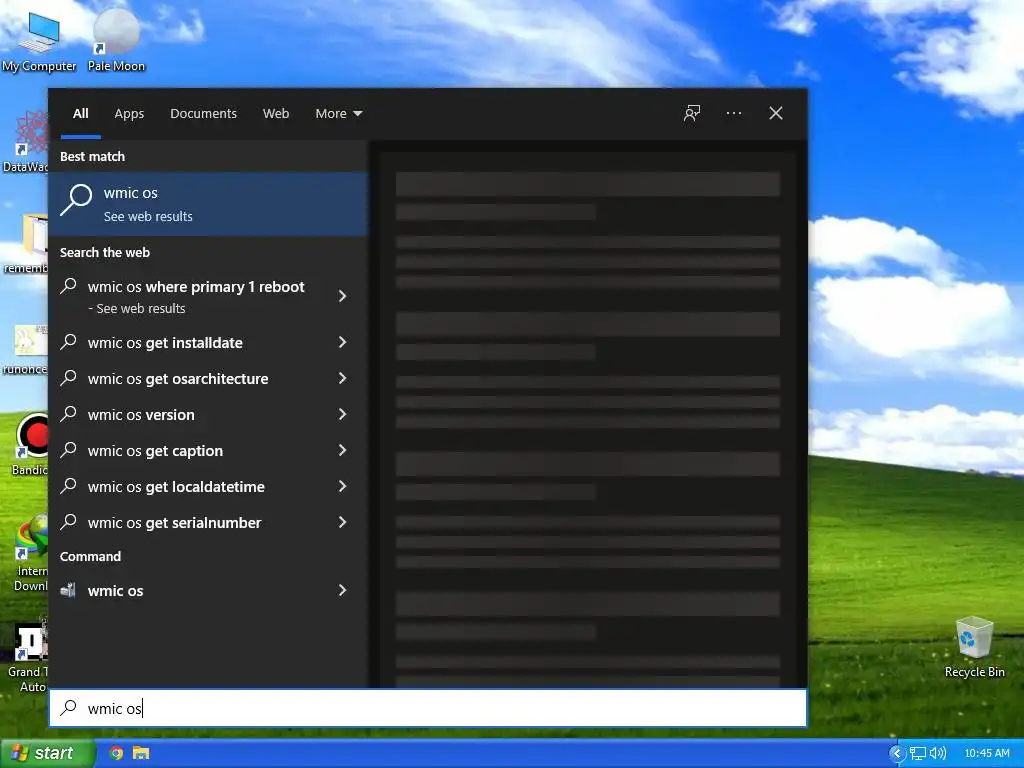Open the rememb folder on desktop

[x=26, y=242]
